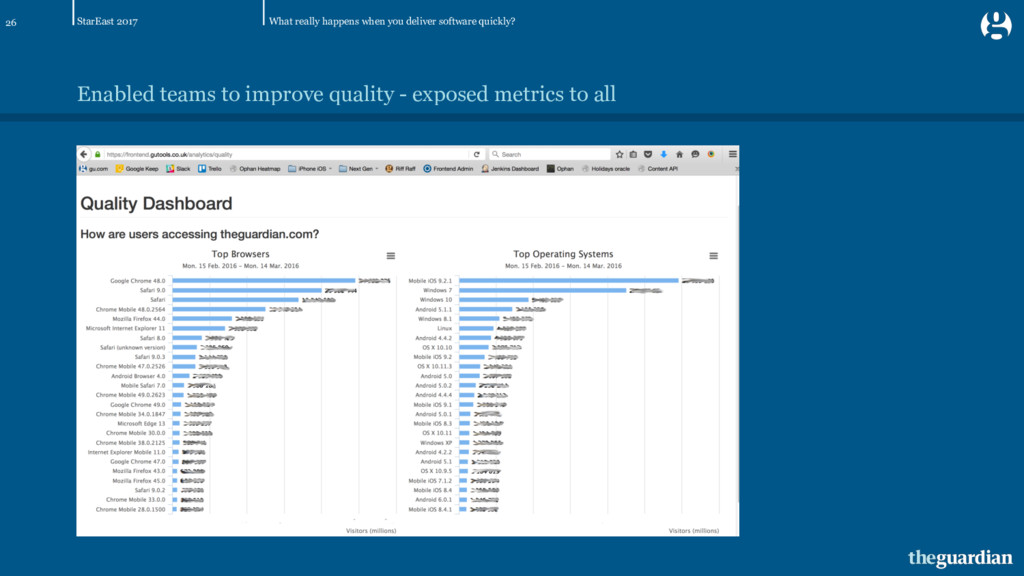Click the Linux bar label
The height and width of the screenshot is (576, 1024).
(445, 328)
